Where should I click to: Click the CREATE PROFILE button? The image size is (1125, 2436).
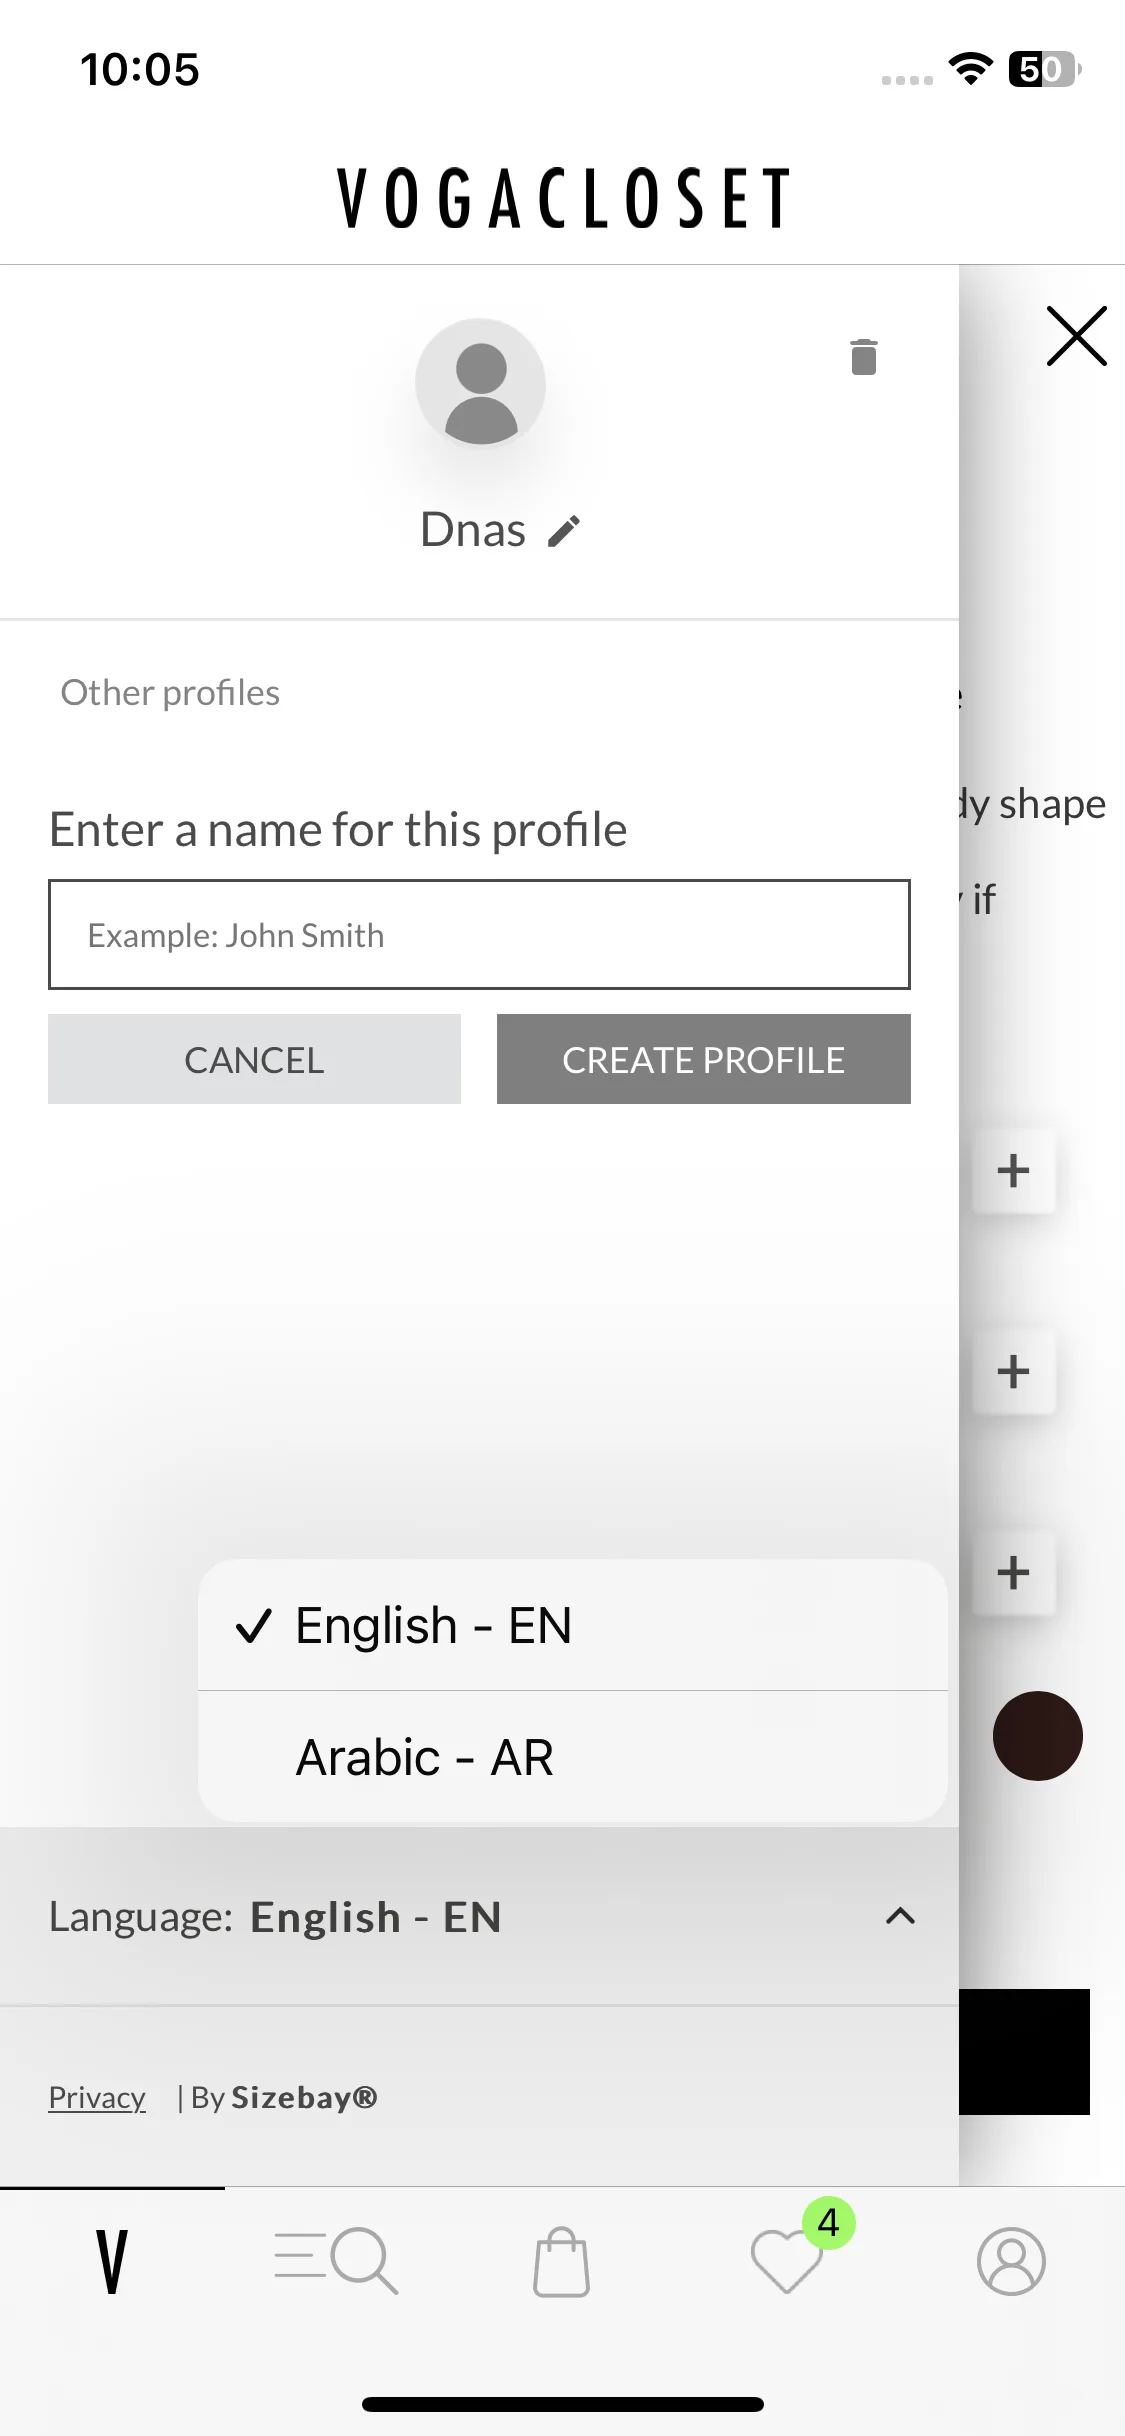point(704,1059)
